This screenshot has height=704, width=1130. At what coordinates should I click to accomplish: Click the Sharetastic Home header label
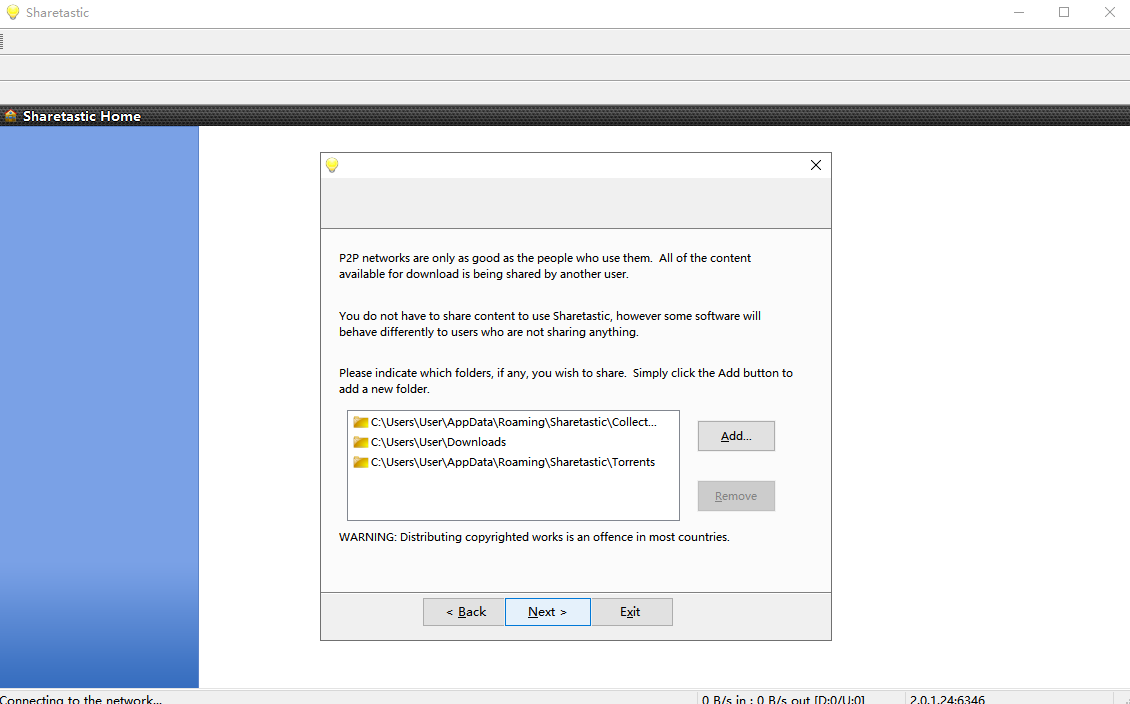81,116
